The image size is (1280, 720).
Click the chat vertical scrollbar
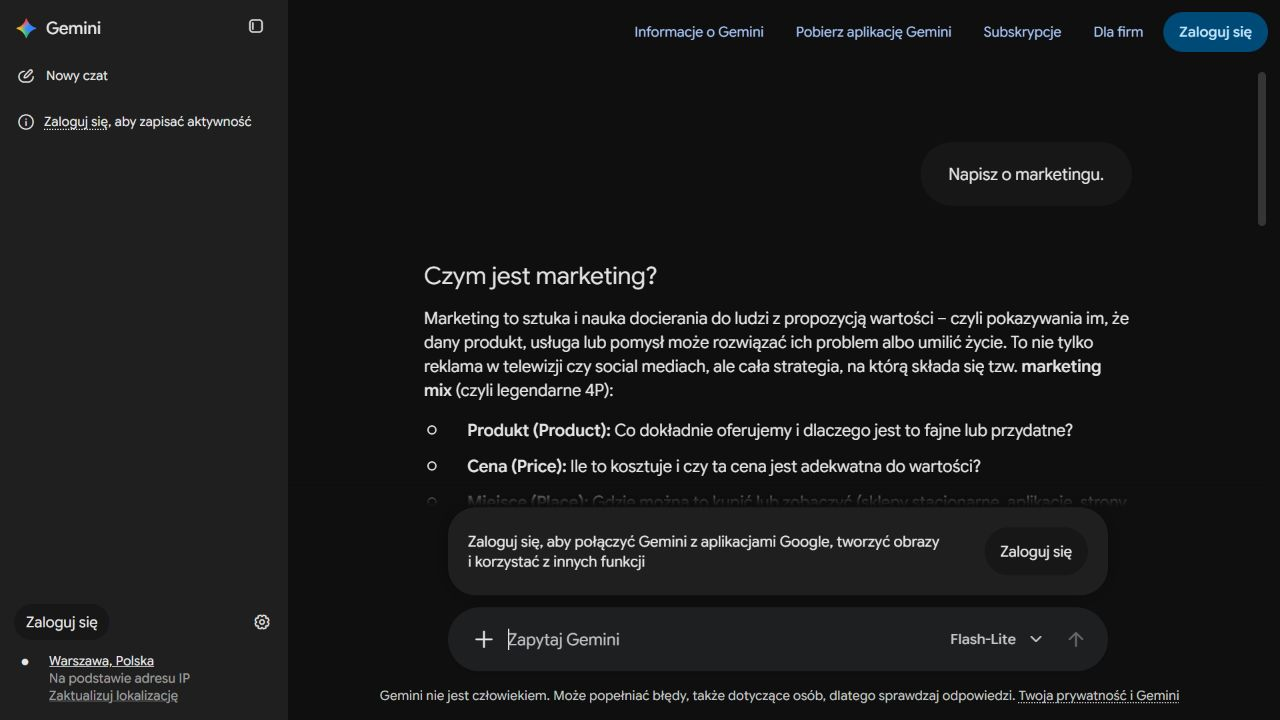1262,150
